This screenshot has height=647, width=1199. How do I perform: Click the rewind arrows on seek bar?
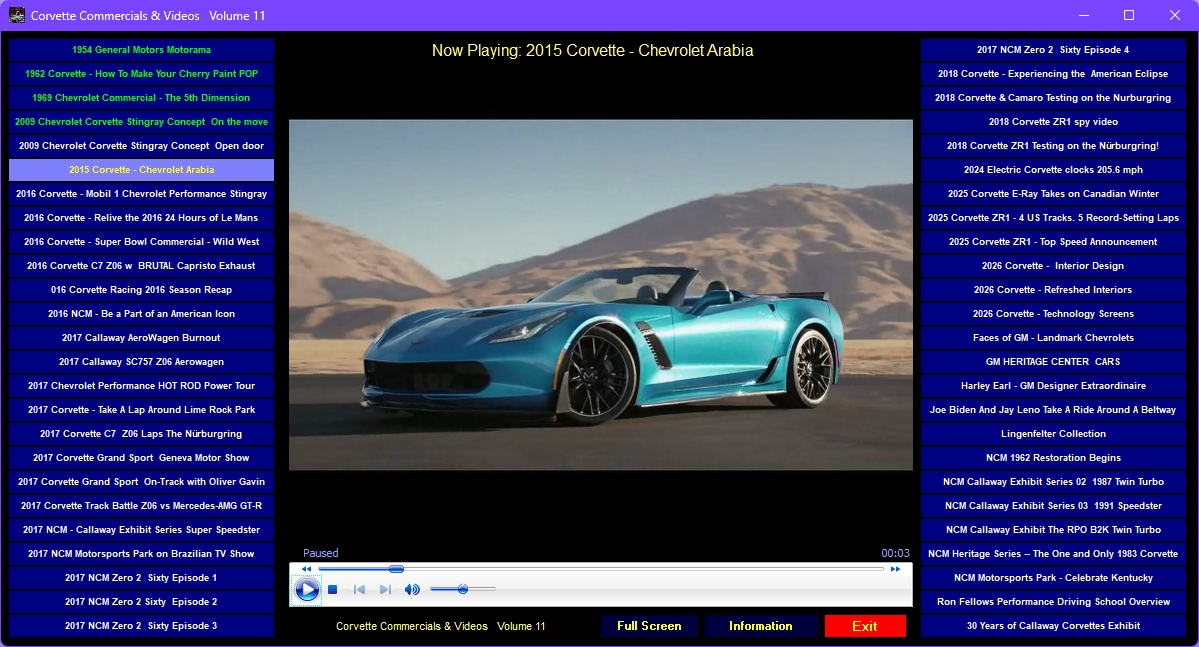tap(307, 569)
